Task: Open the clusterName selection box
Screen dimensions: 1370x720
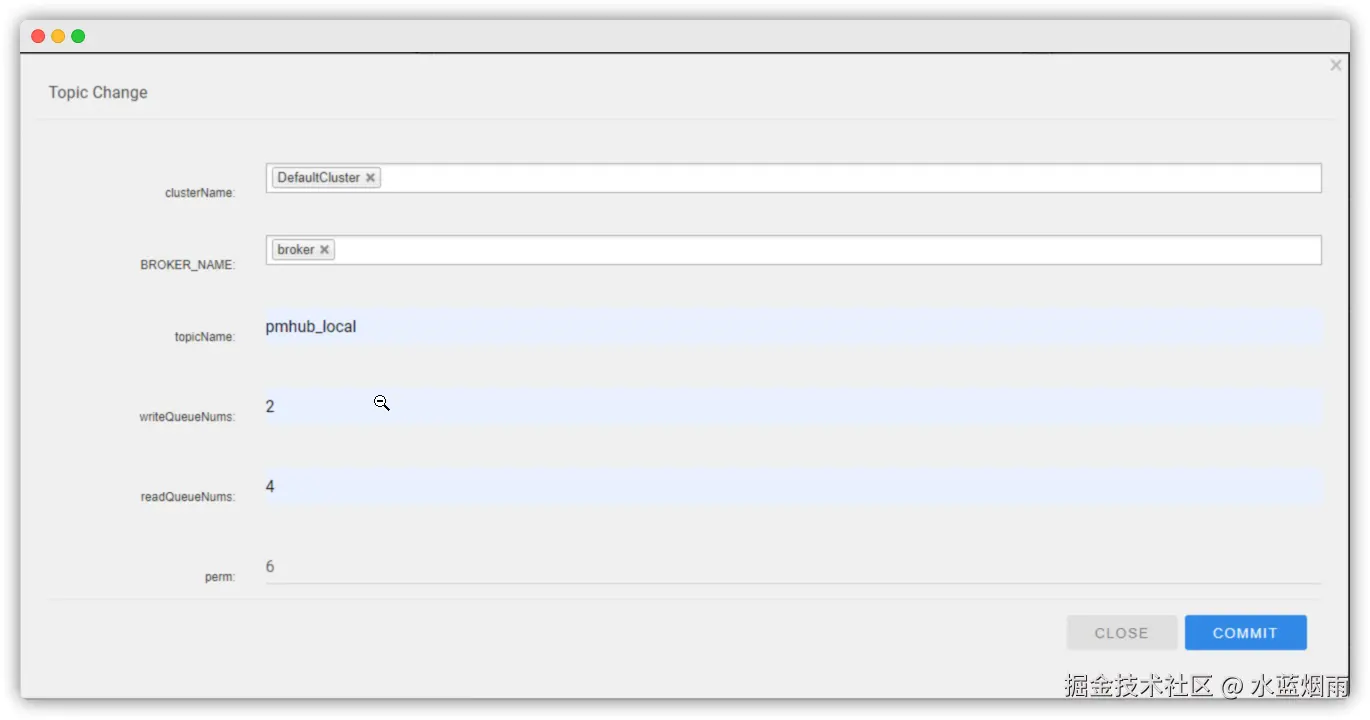Action: pos(850,178)
